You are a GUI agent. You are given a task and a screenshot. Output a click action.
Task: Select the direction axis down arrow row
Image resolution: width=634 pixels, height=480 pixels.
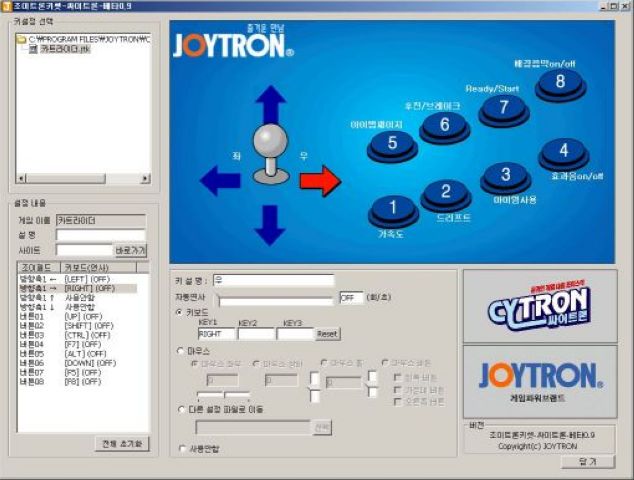[x=78, y=307]
